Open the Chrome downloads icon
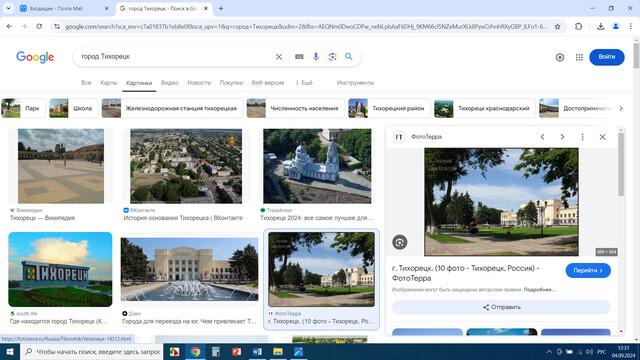Viewport: 640px width, 360px height. tap(600, 27)
